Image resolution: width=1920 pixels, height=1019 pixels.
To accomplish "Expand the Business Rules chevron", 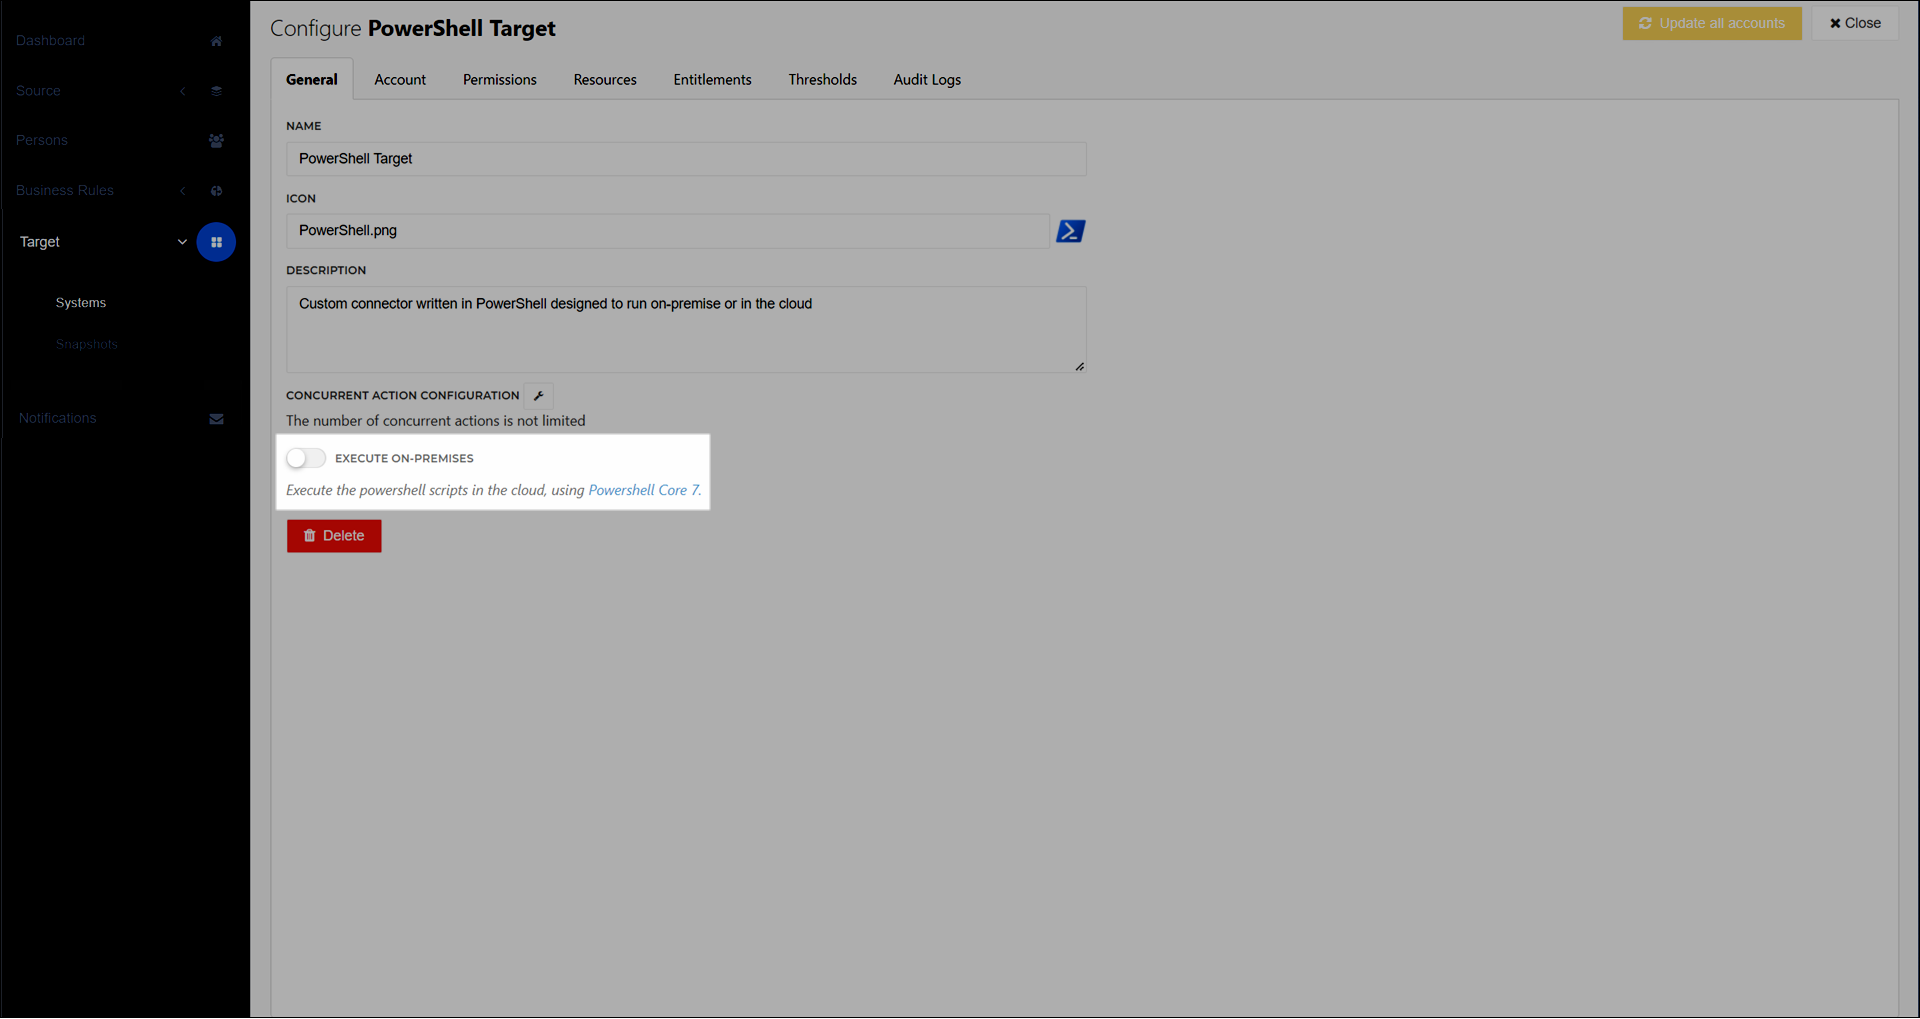I will point(183,191).
